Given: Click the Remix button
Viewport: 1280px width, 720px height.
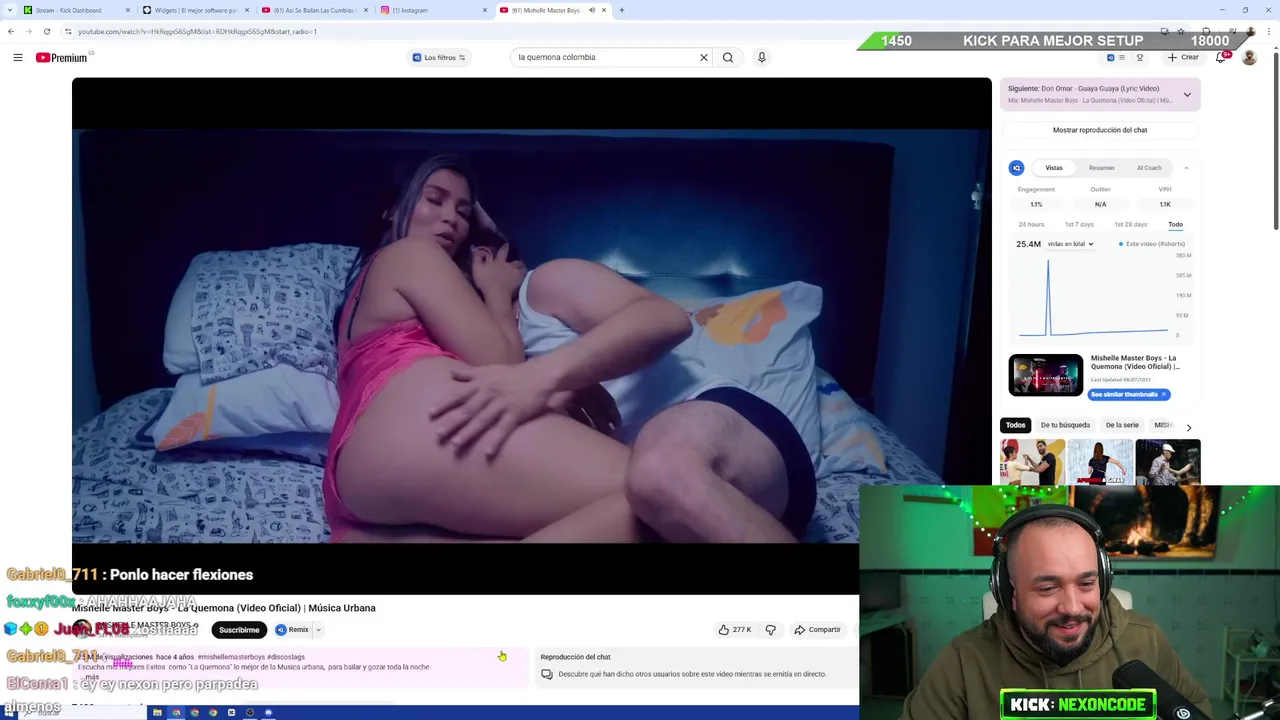Looking at the screenshot, I should click(x=293, y=630).
